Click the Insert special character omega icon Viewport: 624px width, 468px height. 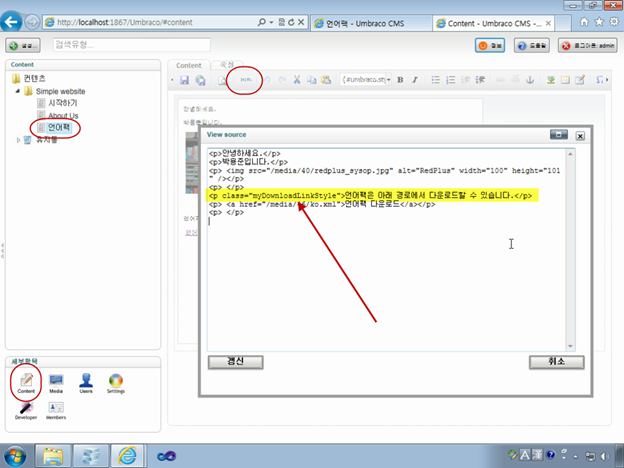(x=600, y=80)
